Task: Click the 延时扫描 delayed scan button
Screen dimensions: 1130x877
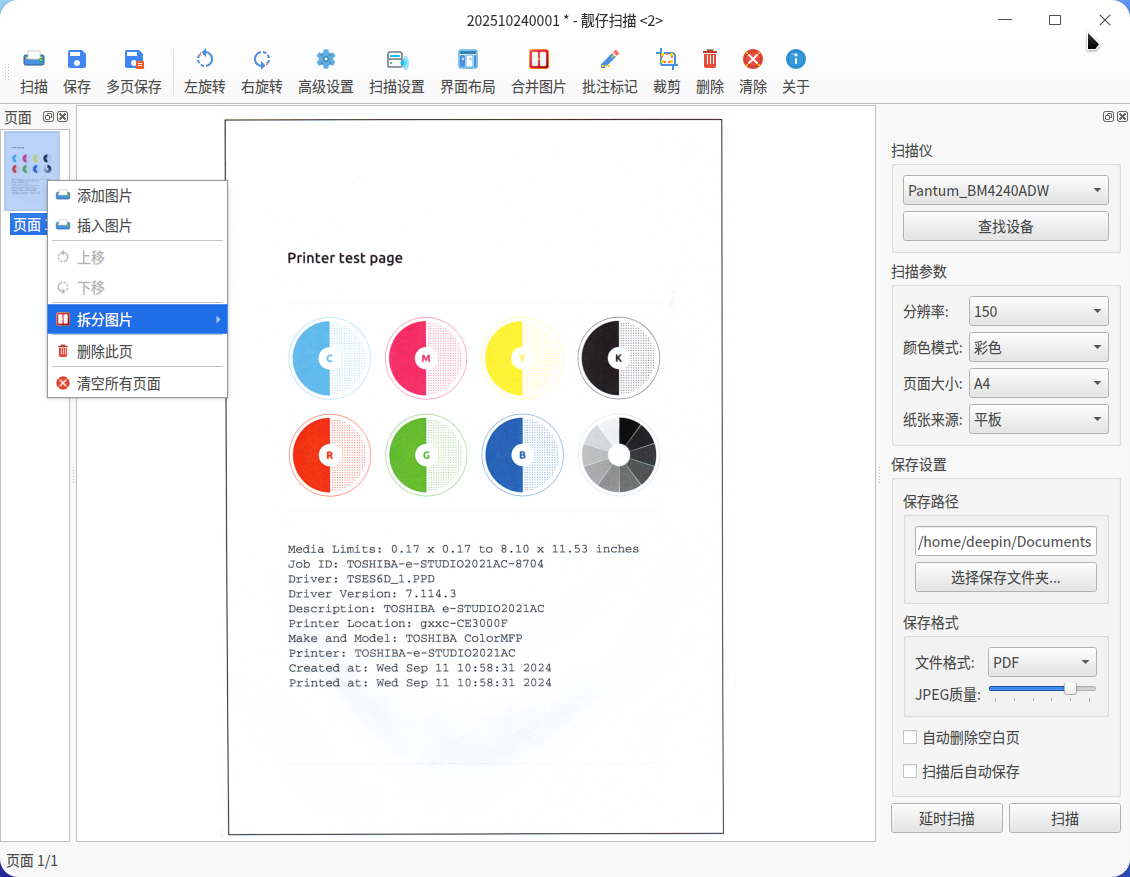Action: pos(946,818)
